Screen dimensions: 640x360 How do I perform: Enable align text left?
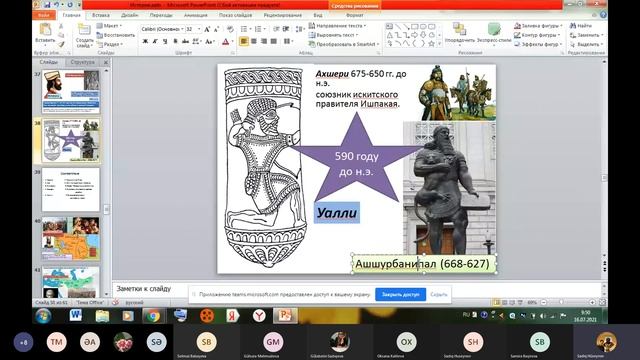coord(244,41)
